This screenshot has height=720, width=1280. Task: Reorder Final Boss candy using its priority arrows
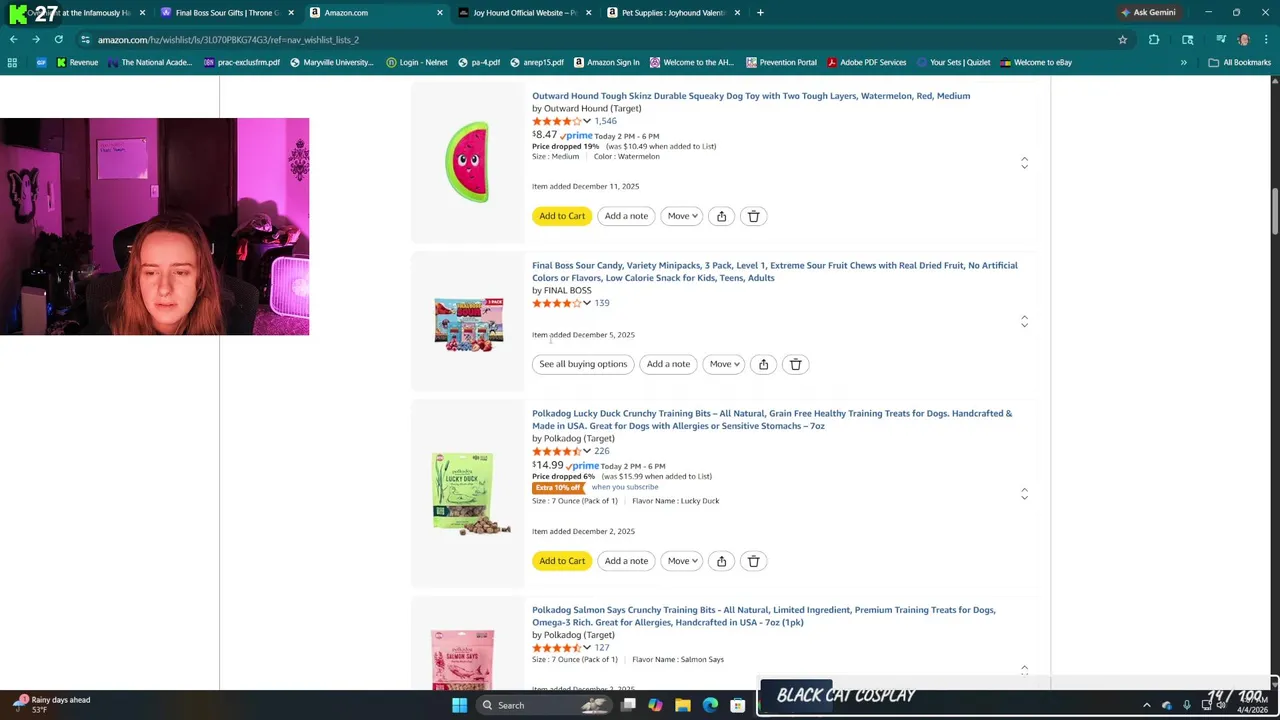coord(1024,321)
